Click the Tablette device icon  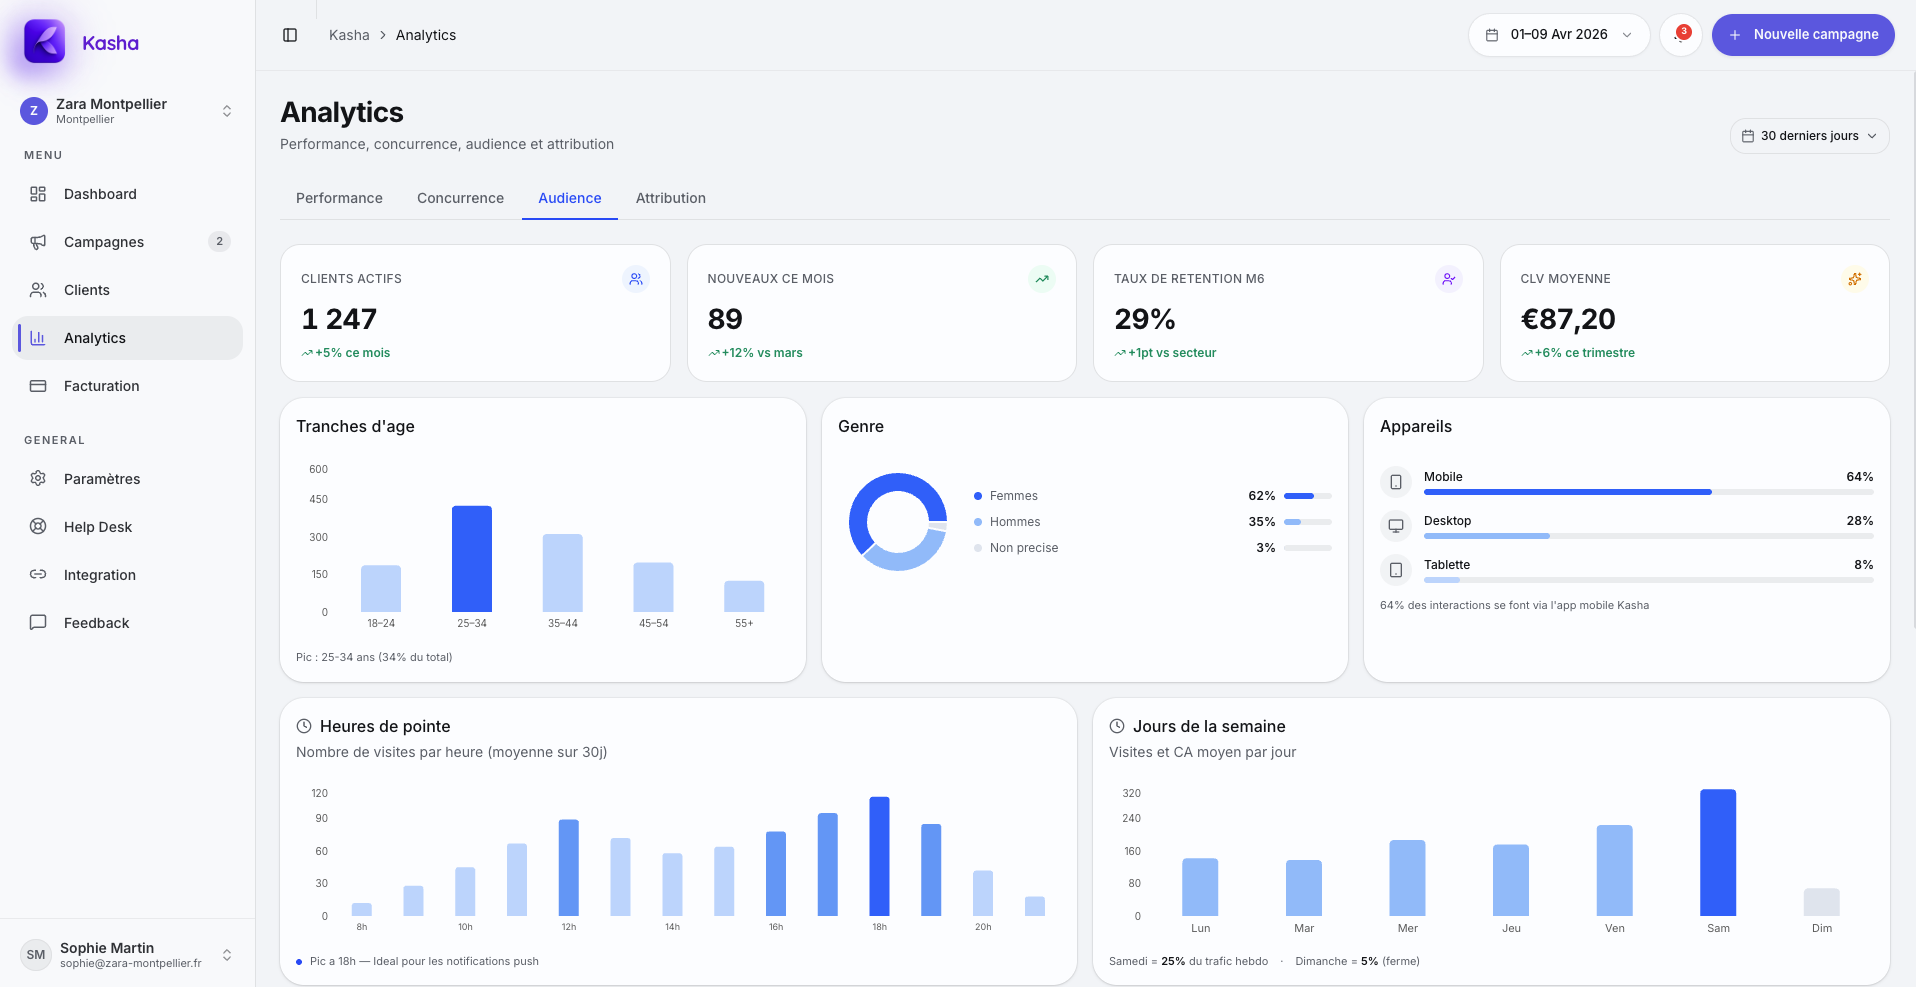click(1396, 570)
